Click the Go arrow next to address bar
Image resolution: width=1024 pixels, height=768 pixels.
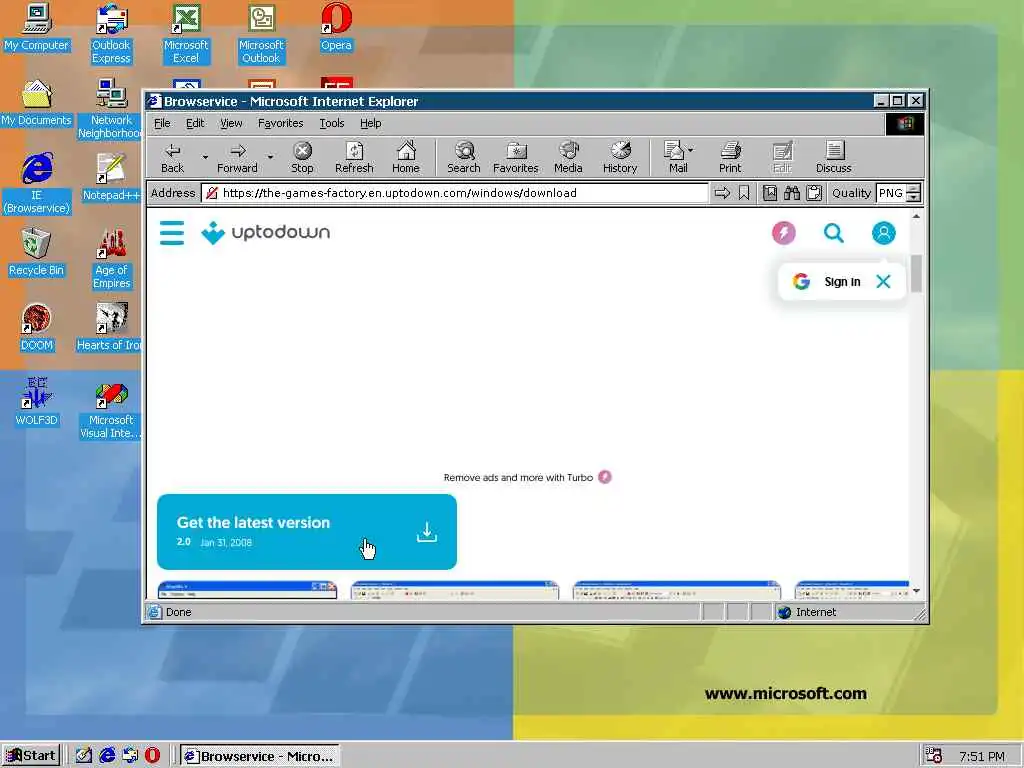point(722,193)
